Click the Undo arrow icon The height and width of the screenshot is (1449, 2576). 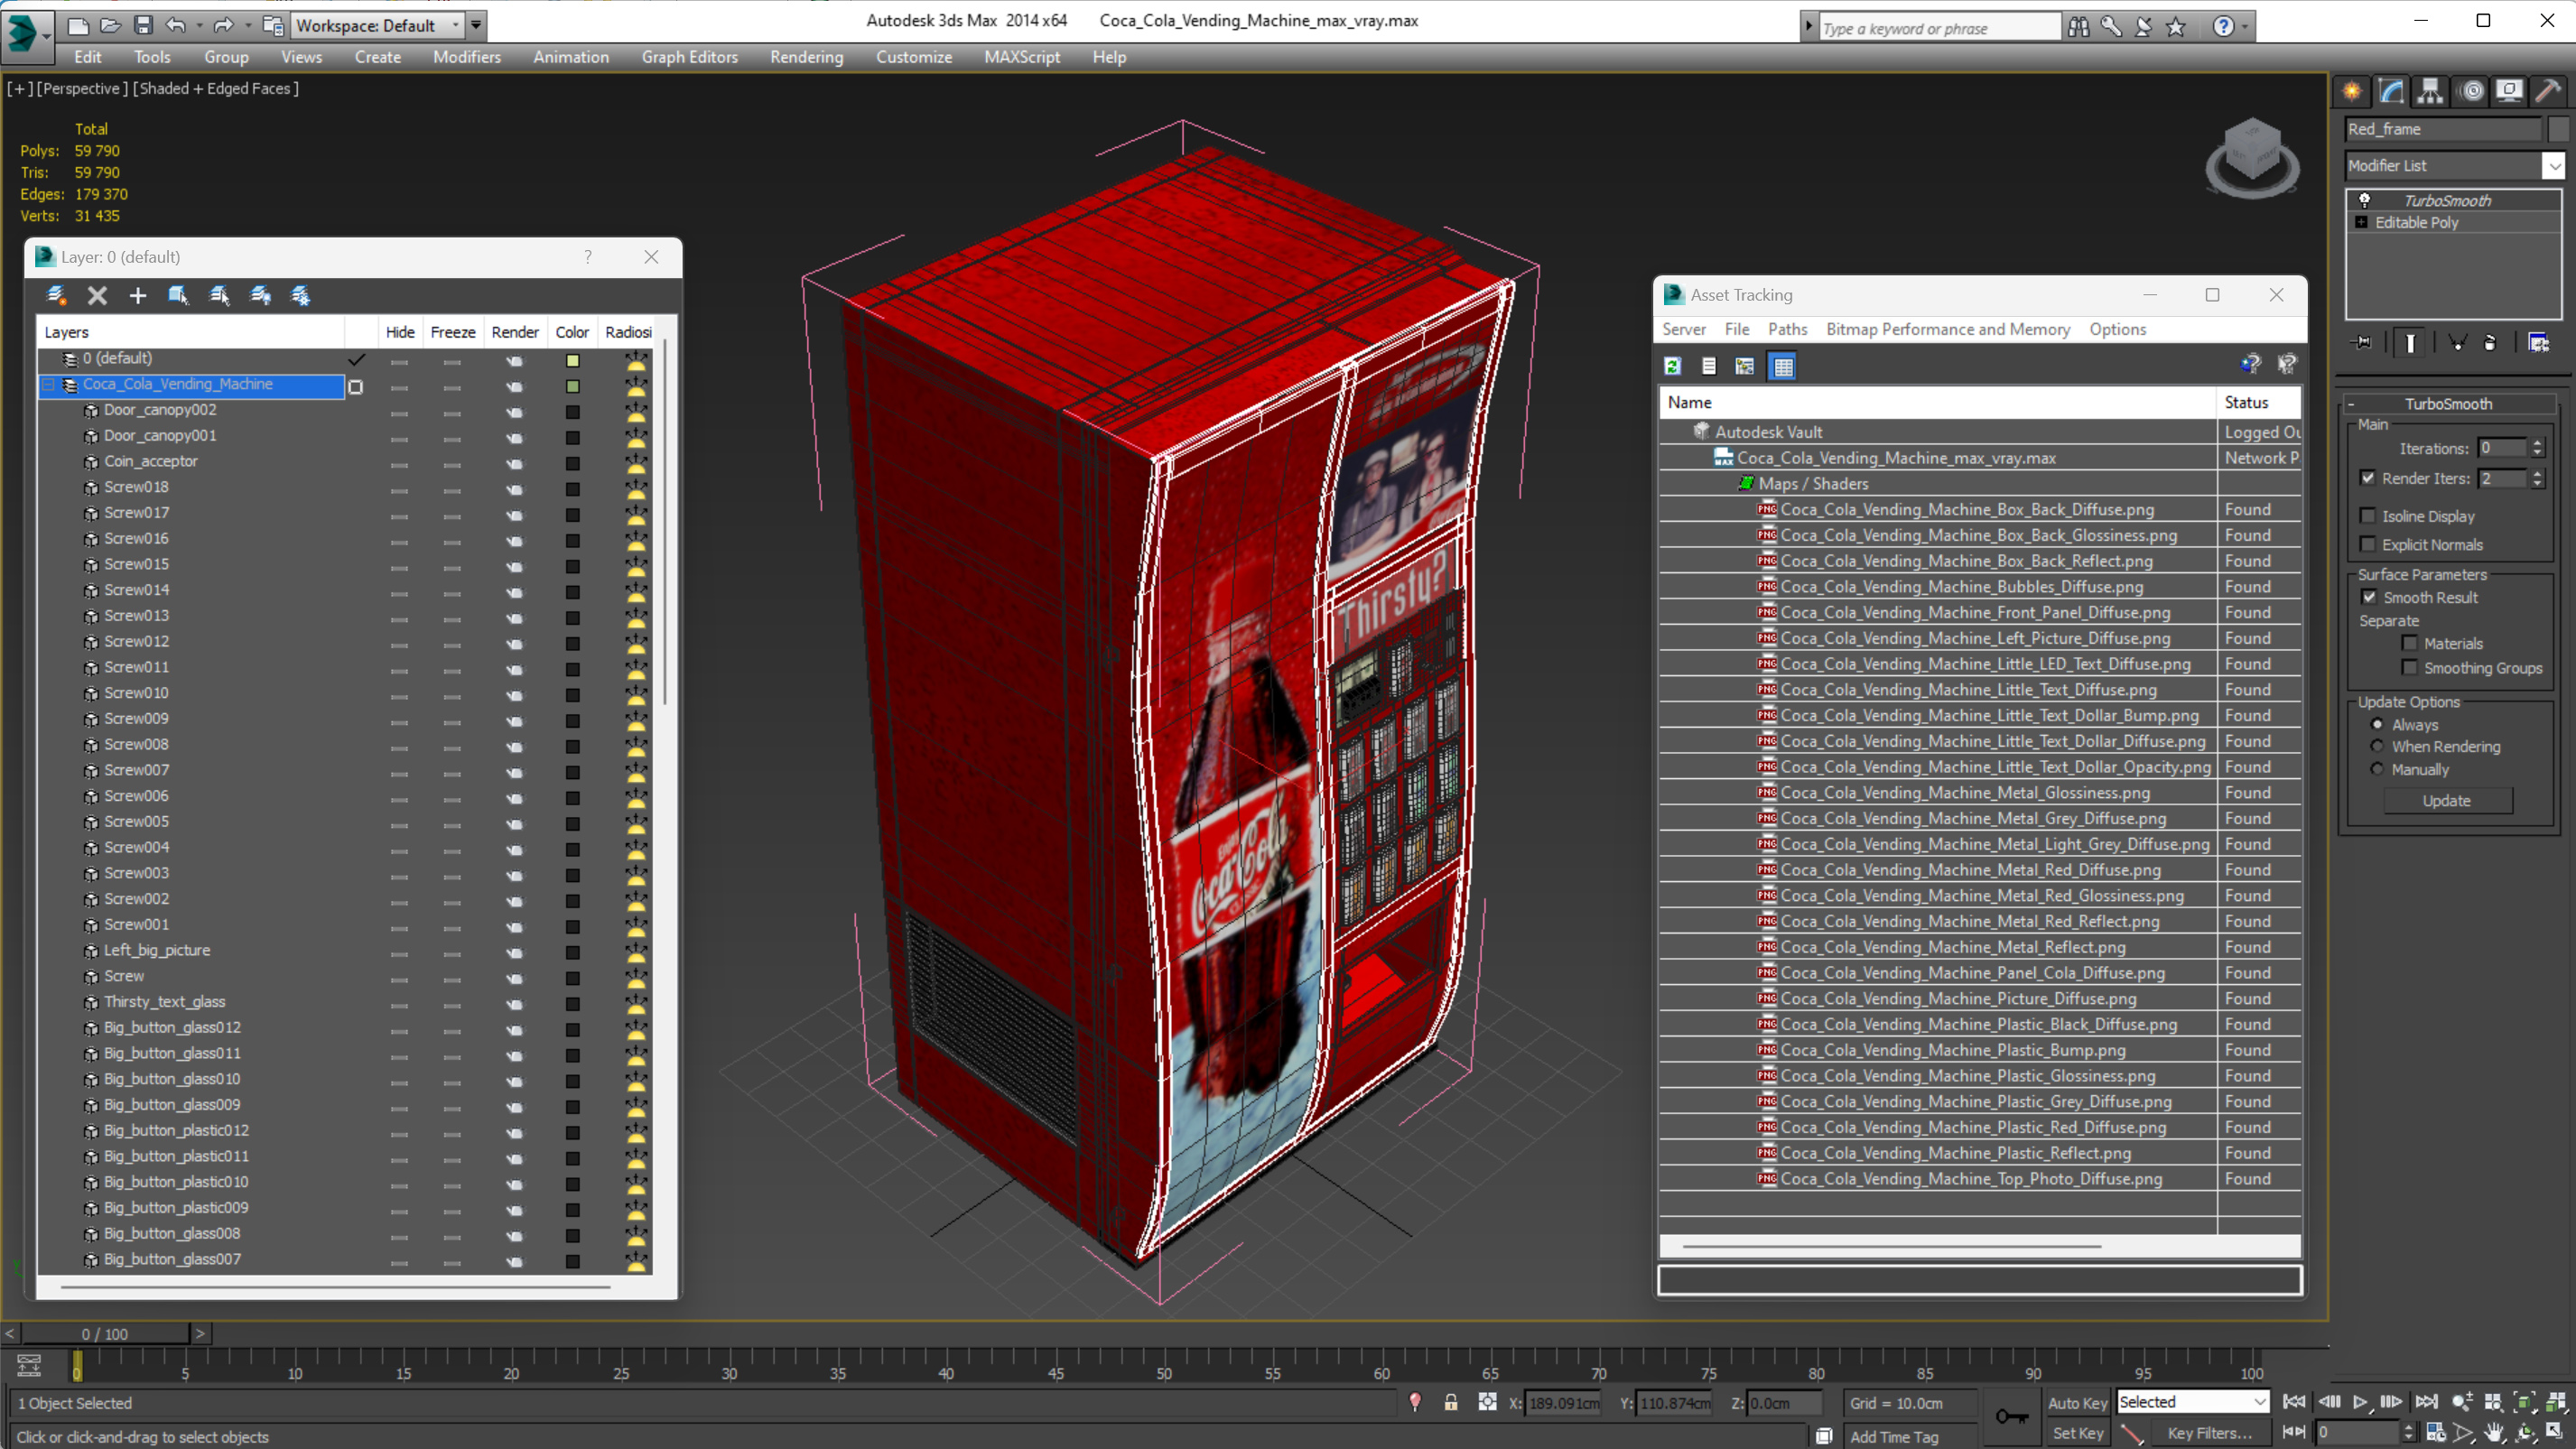[175, 25]
